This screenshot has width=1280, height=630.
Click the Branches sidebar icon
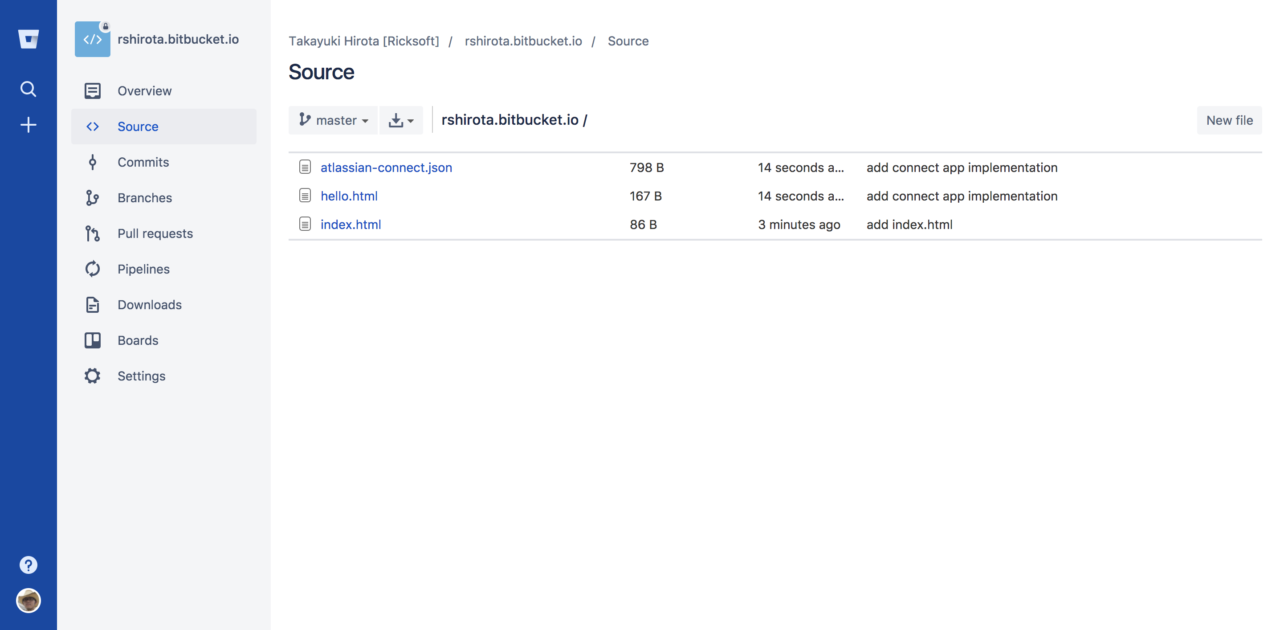93,198
